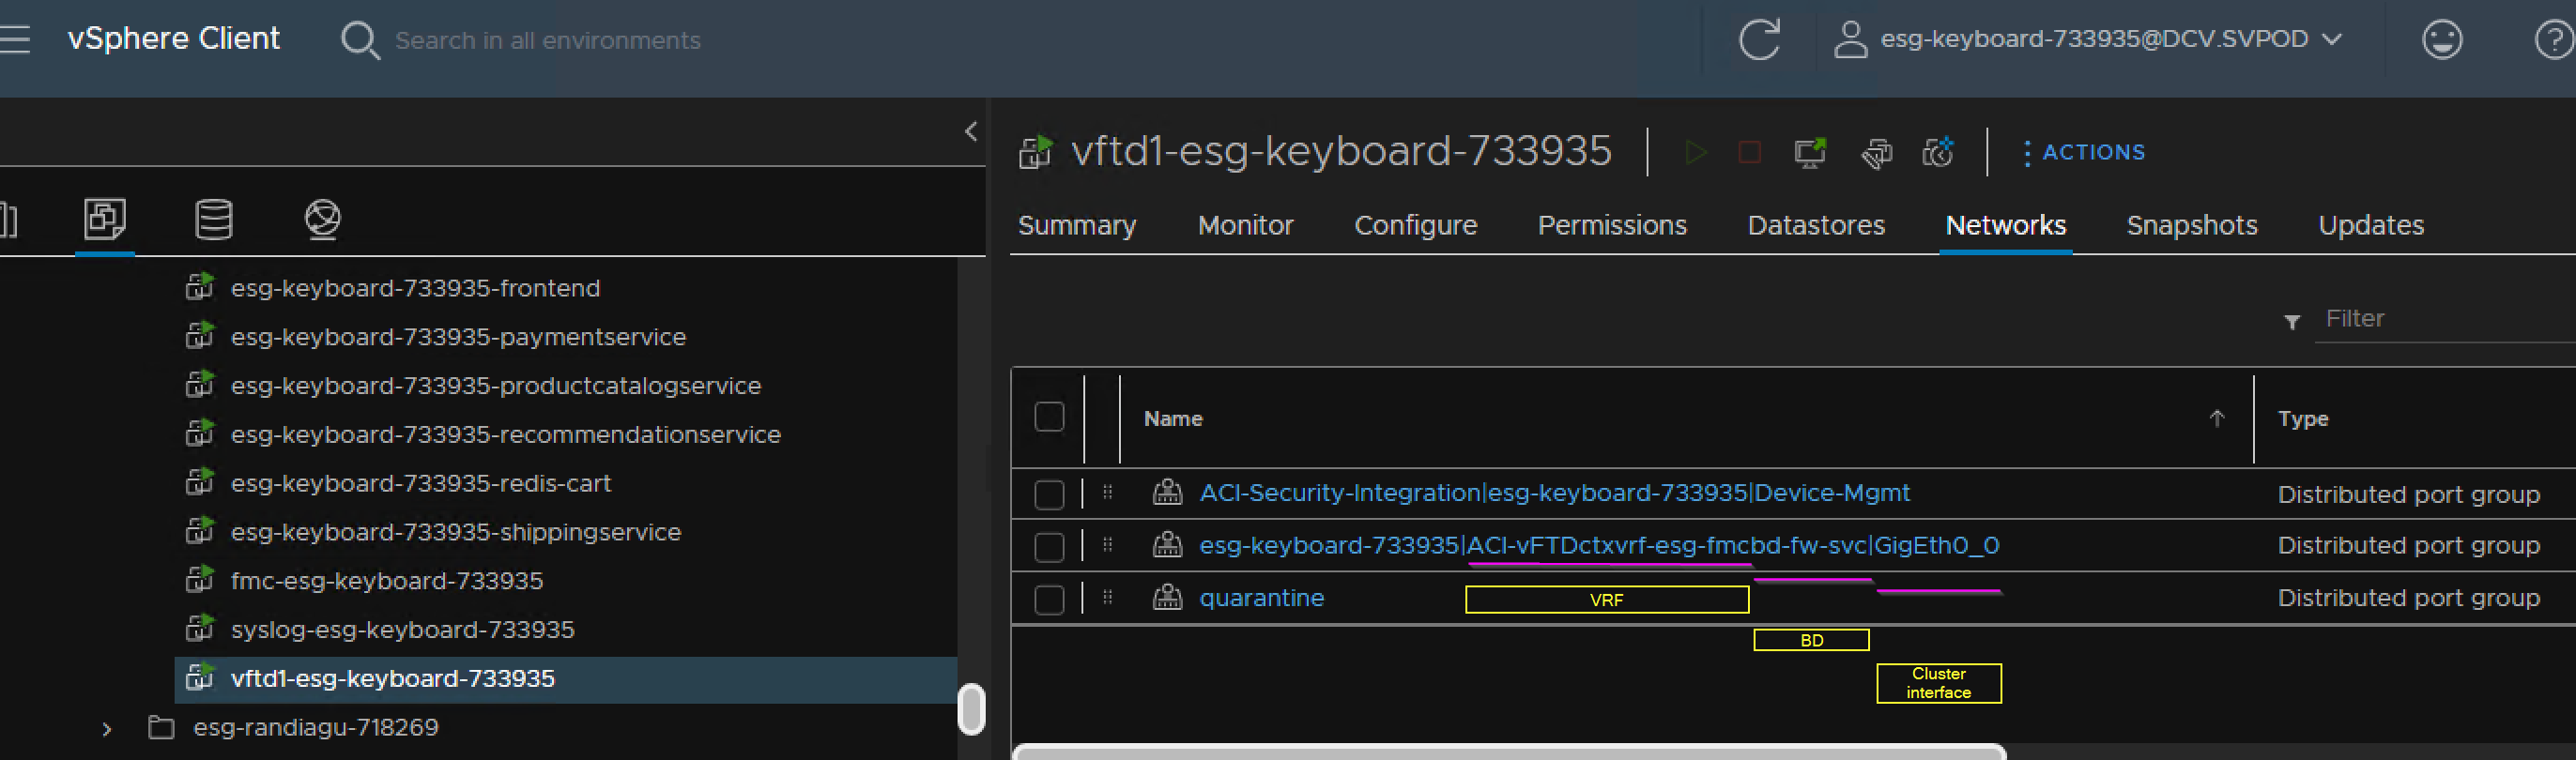Click the Name column header

1173,418
